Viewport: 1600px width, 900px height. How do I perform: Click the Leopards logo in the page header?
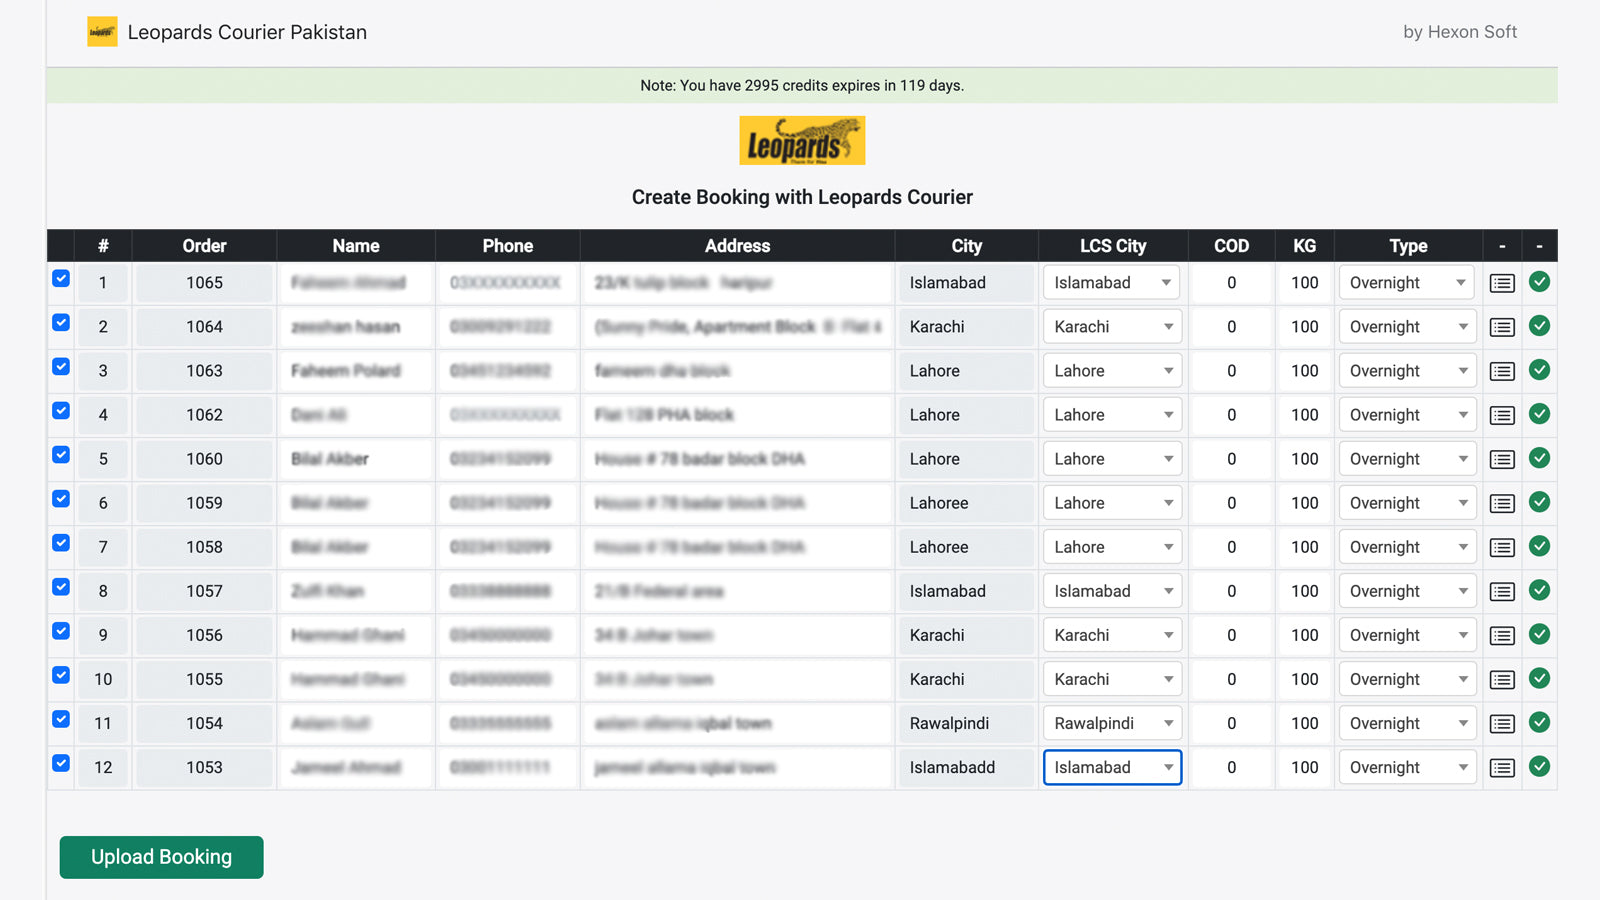(x=102, y=32)
